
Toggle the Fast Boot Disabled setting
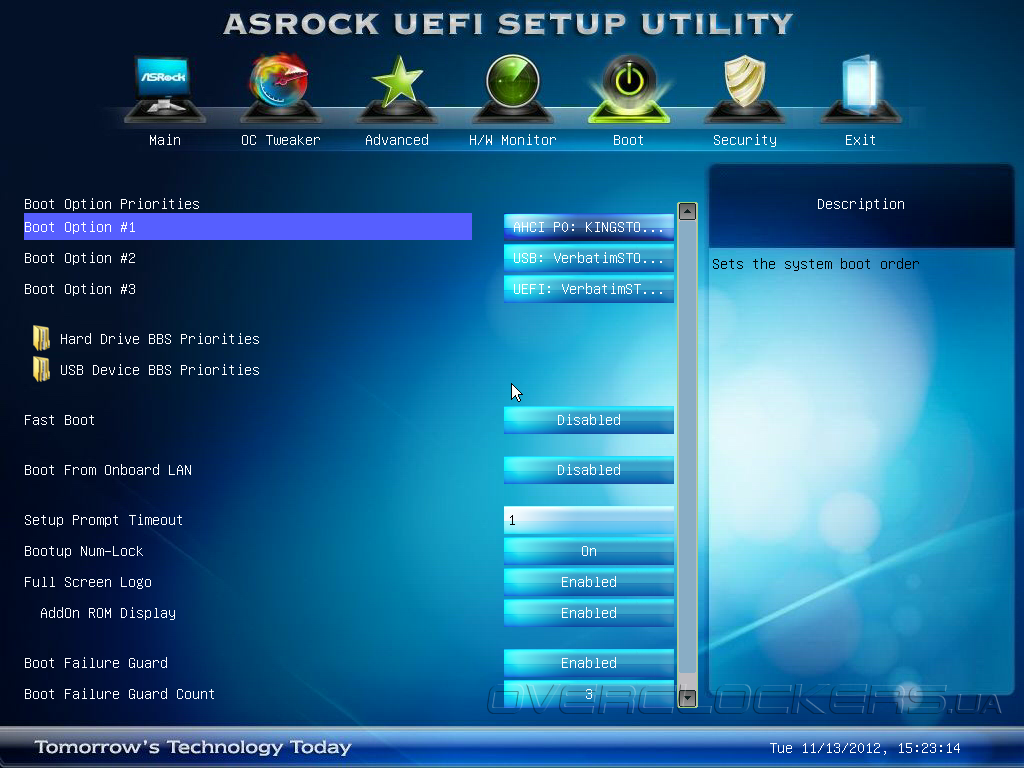coord(588,420)
